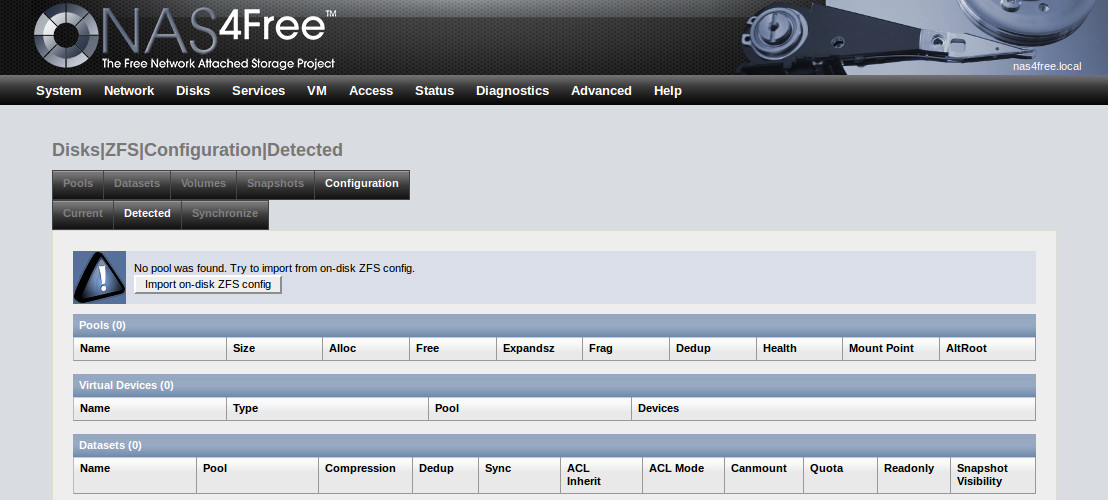Select the Synchronize sub-tab
Image resolution: width=1108 pixels, height=500 pixels.
225,214
